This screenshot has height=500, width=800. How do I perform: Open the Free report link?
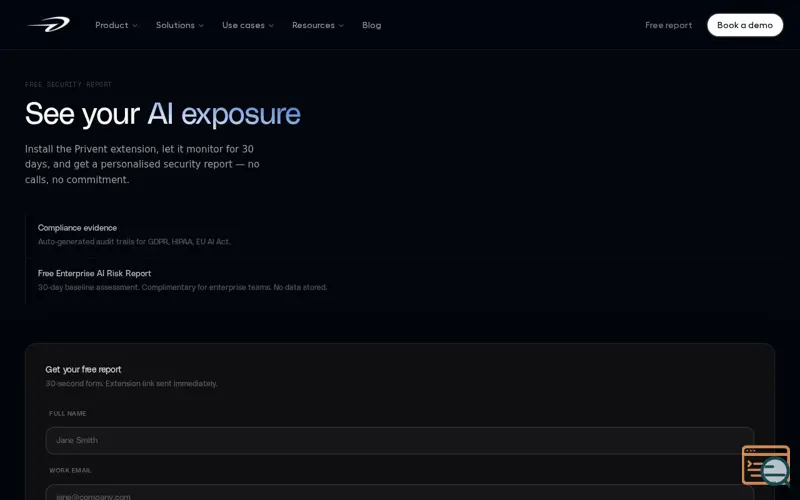[668, 25]
